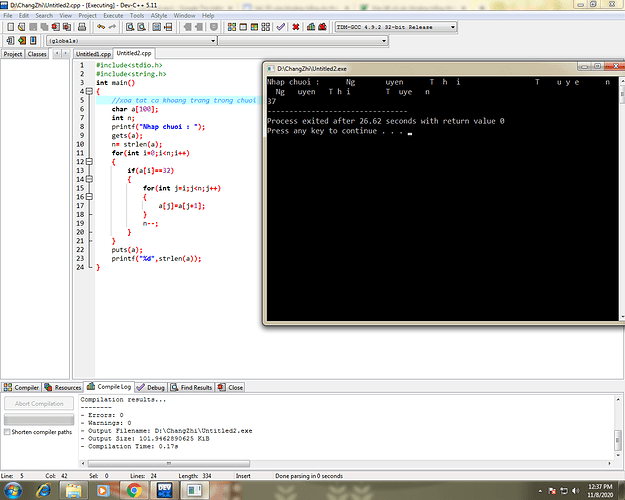This screenshot has height=500, width=625.
Task: Open the TDM-GCC compiler set dropdown
Action: tap(452, 27)
